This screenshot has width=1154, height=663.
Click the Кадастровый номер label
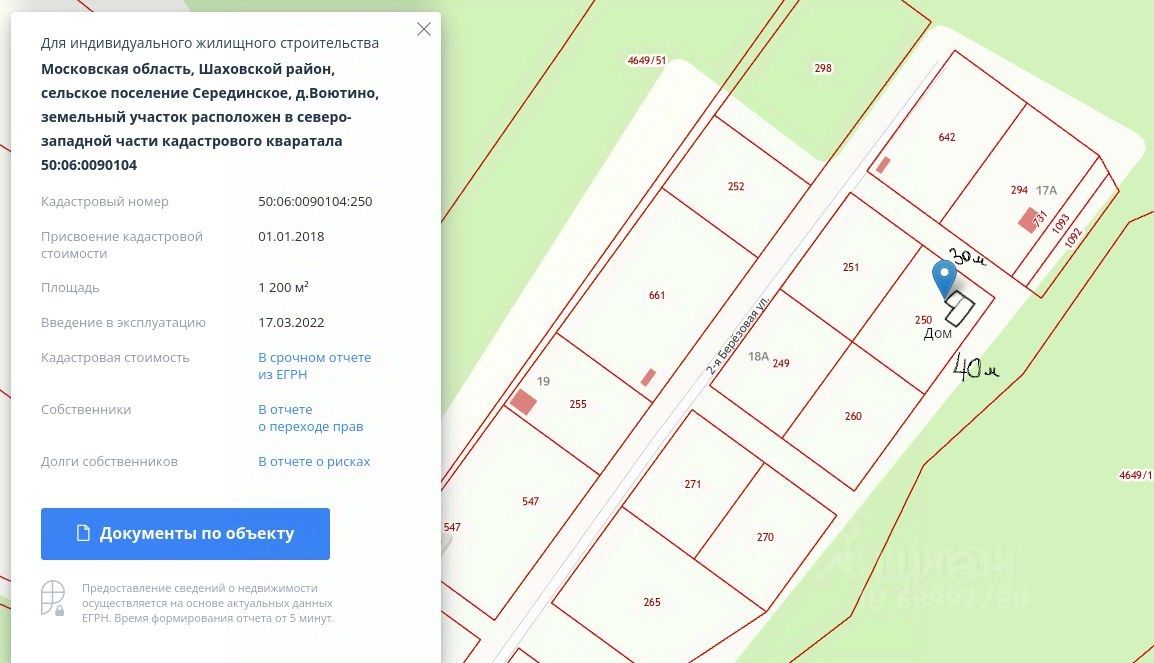(105, 202)
